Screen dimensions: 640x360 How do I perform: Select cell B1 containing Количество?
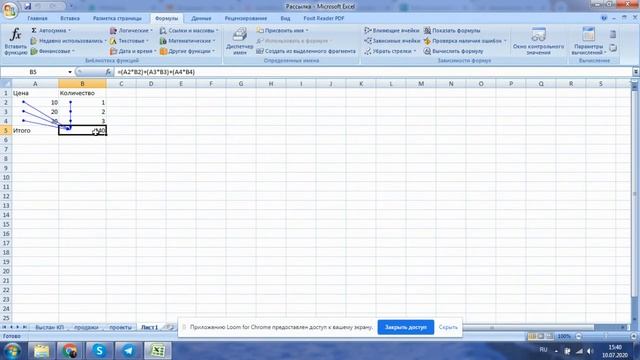pyautogui.click(x=82, y=93)
